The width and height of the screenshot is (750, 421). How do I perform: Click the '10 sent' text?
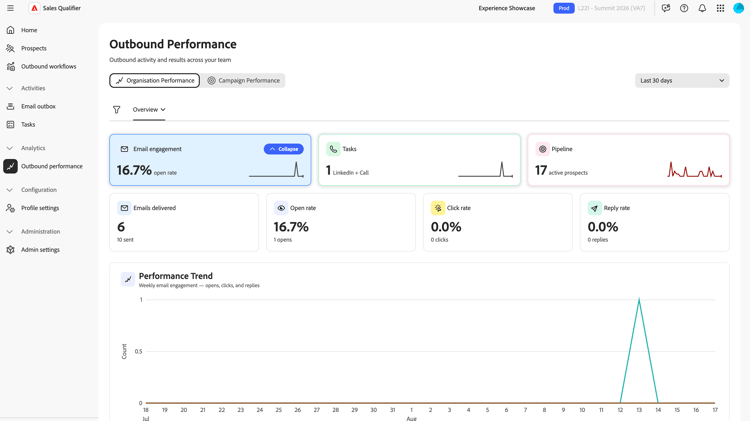coord(125,240)
